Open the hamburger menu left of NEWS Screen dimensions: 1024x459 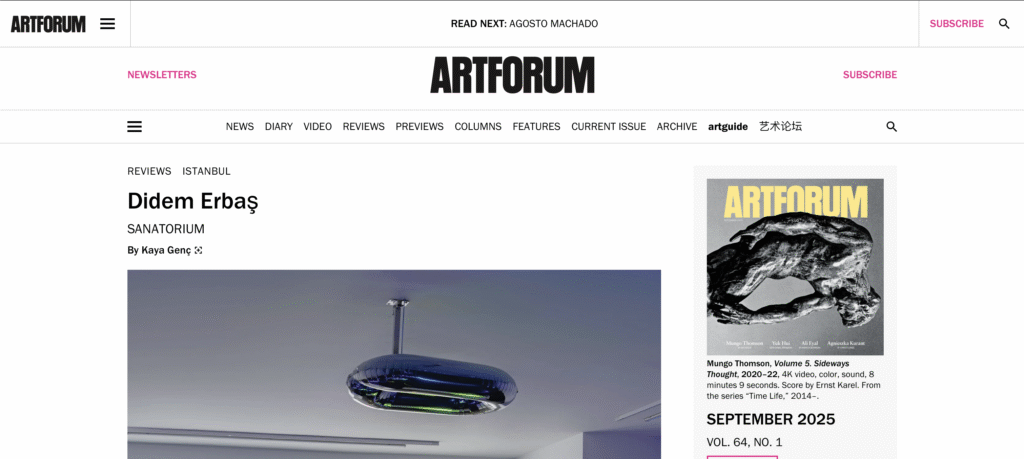pos(135,127)
